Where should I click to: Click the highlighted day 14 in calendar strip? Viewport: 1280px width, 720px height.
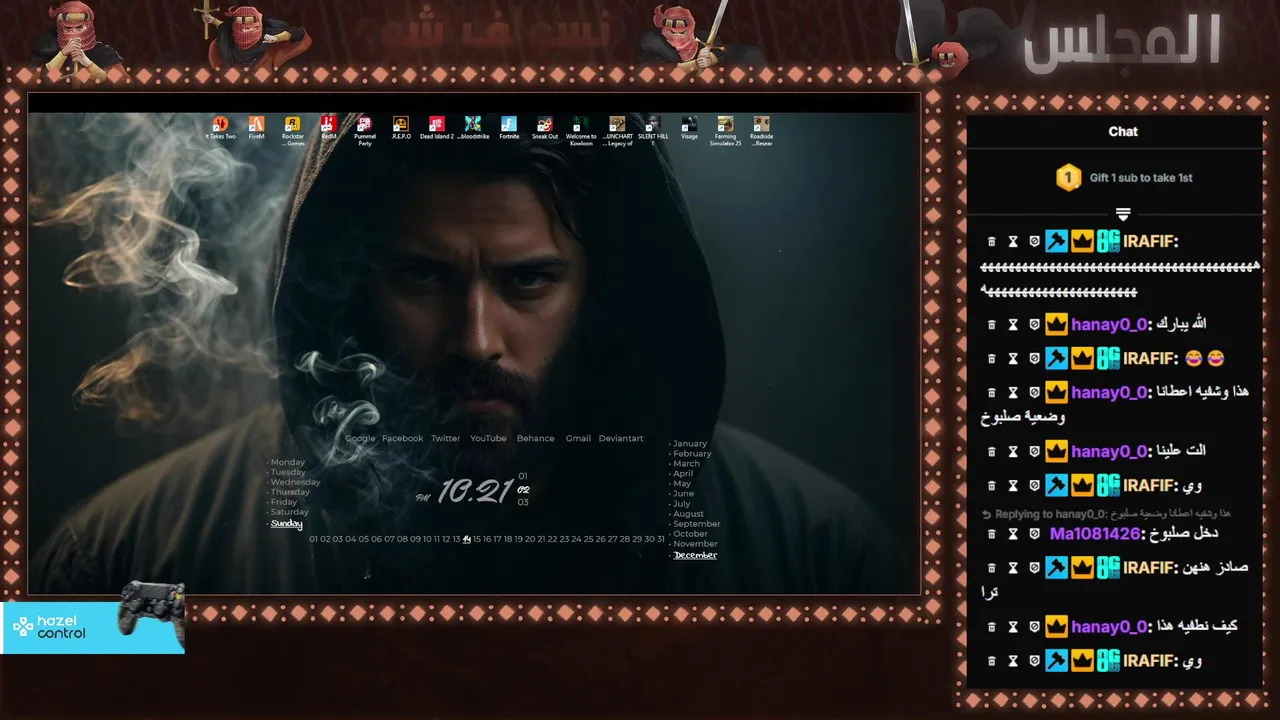[467, 539]
